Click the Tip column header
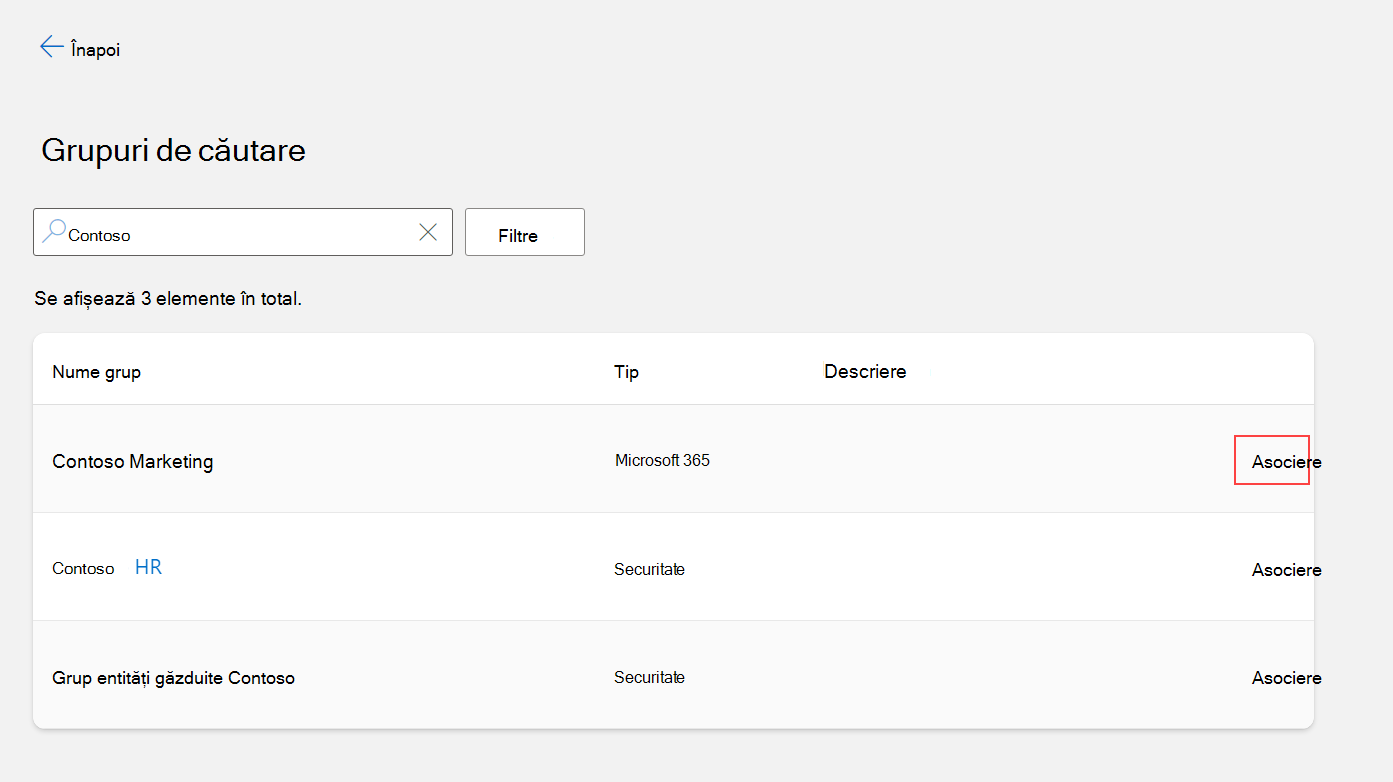Screen dimensions: 1393x782 coord(626,372)
